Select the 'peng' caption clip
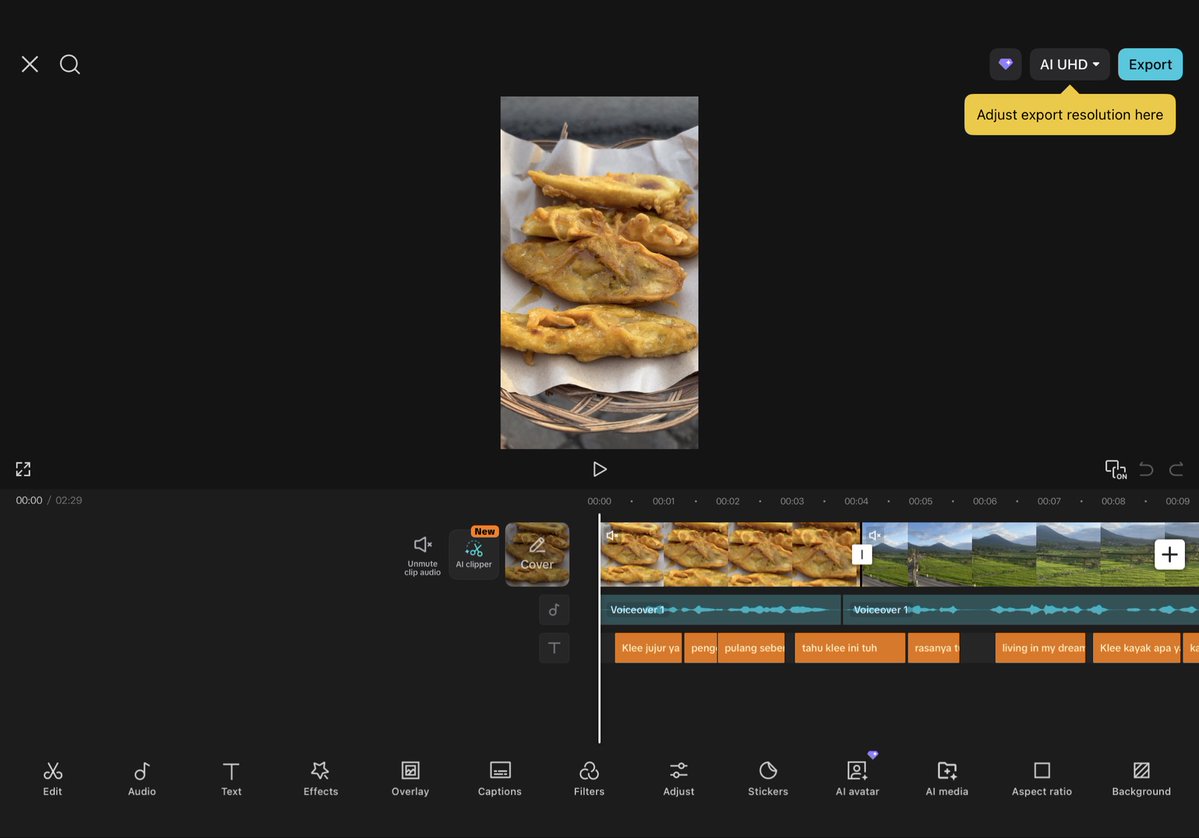This screenshot has height=838, width=1199. click(x=700, y=648)
